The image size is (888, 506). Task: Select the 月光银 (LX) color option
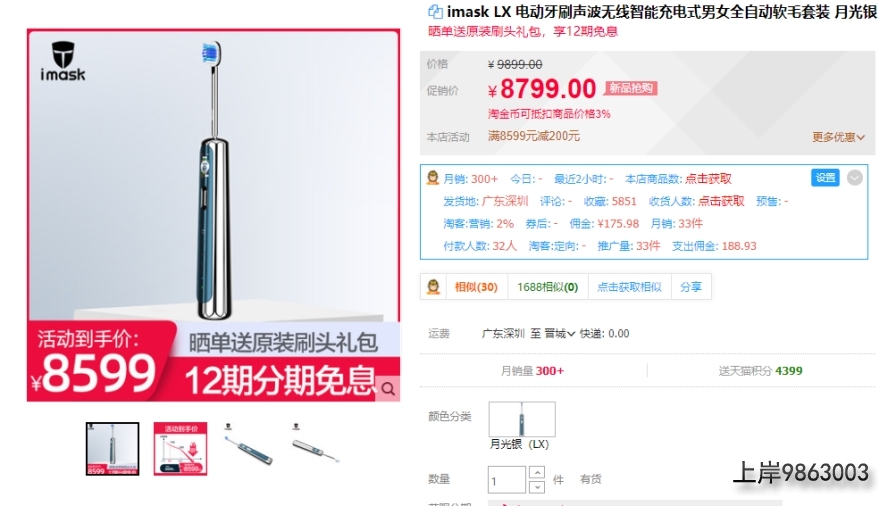522,420
